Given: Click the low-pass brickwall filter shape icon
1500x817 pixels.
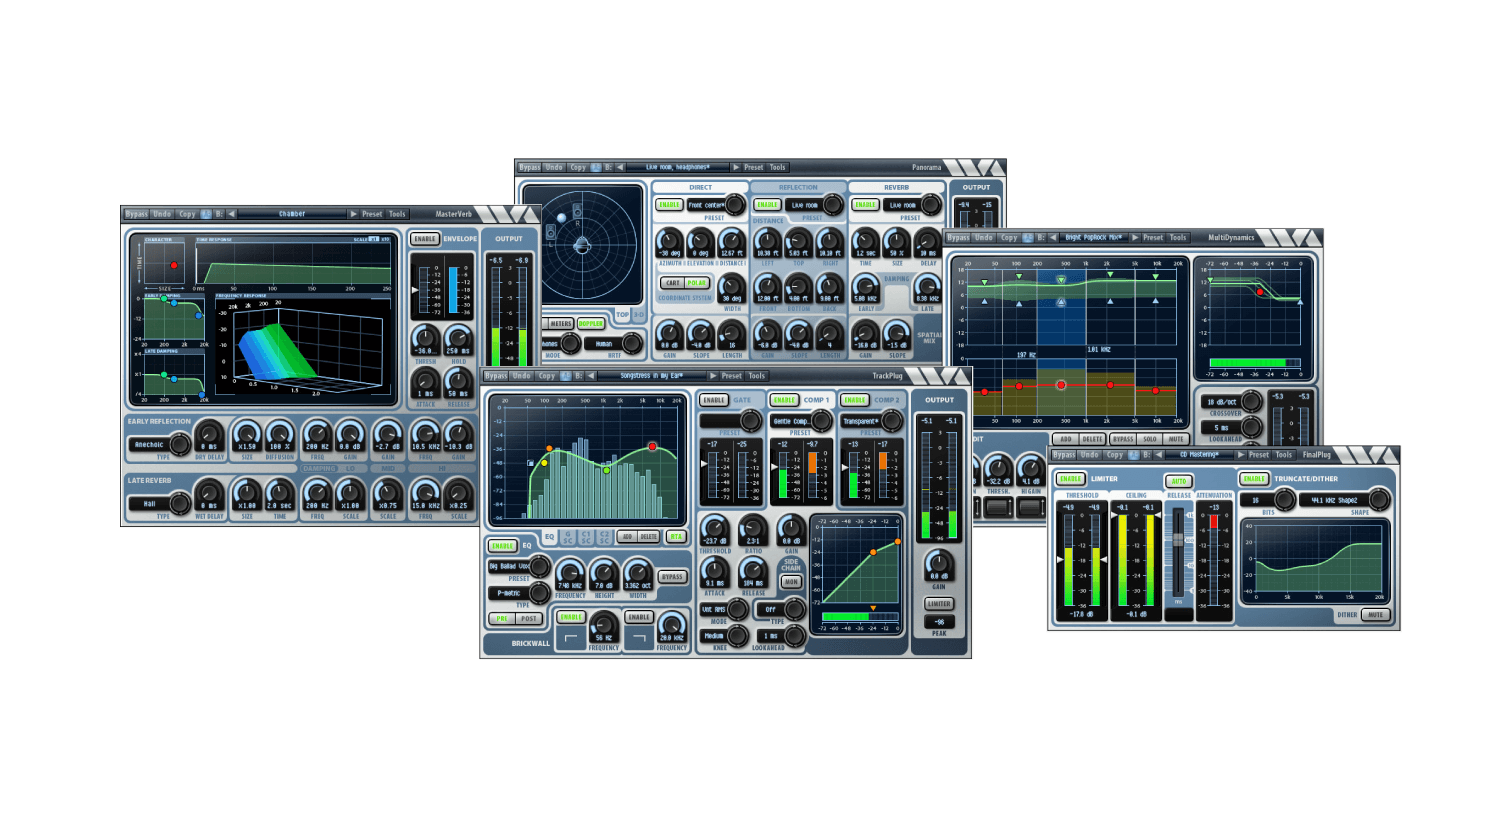Looking at the screenshot, I should tap(639, 637).
